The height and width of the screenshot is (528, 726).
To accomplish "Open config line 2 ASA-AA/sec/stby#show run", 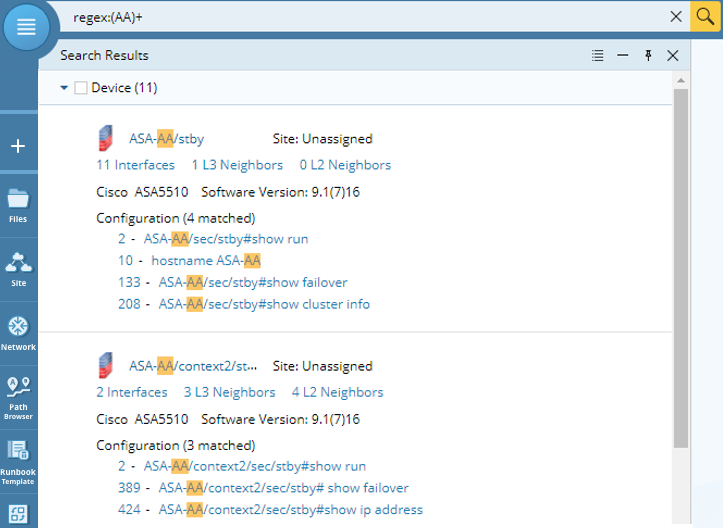I will pos(226,239).
